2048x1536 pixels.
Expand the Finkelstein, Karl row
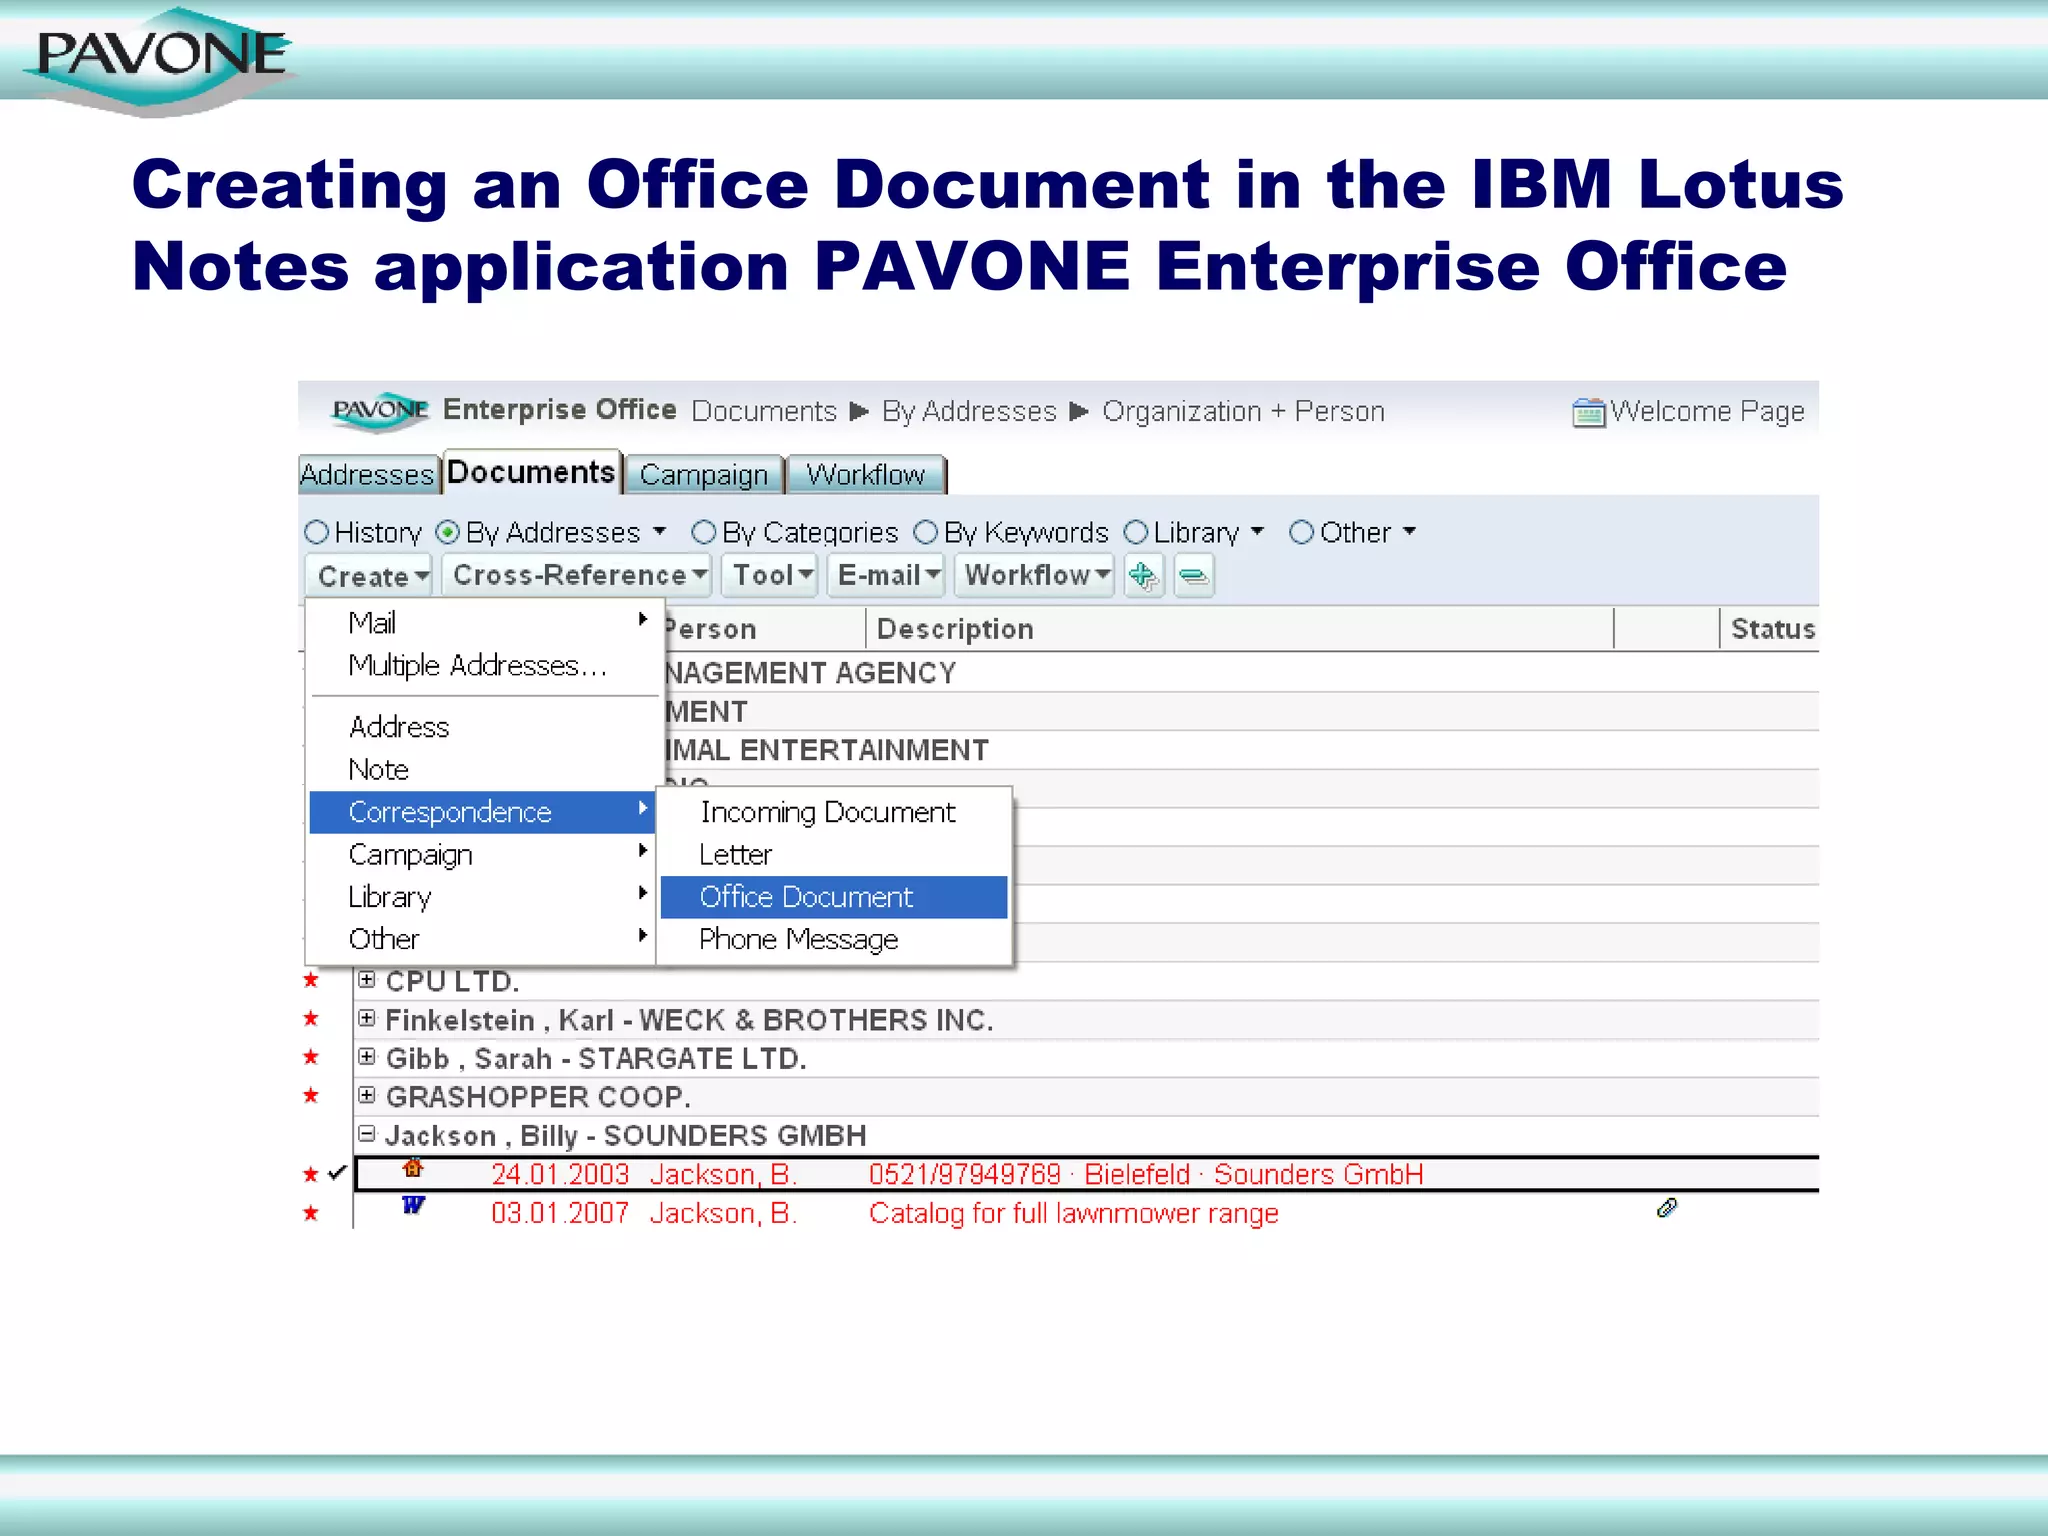coord(367,1019)
